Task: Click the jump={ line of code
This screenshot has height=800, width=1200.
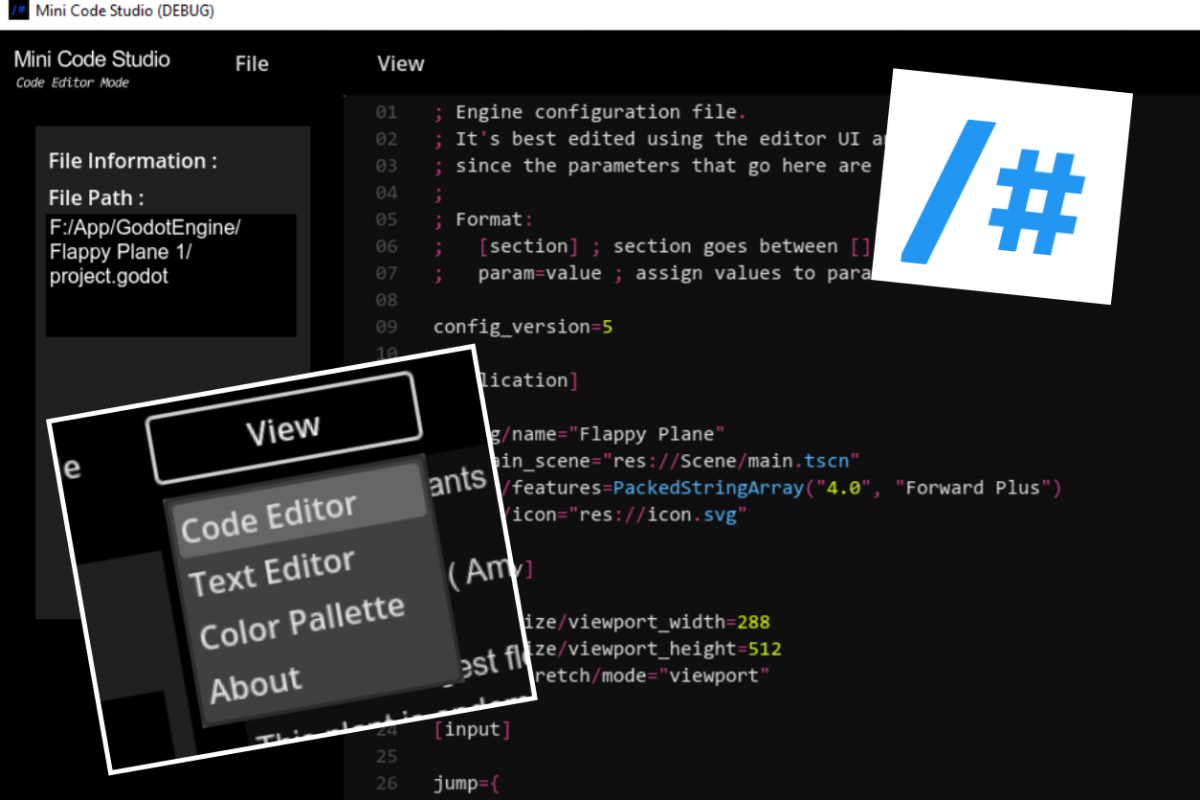Action: pos(466,783)
